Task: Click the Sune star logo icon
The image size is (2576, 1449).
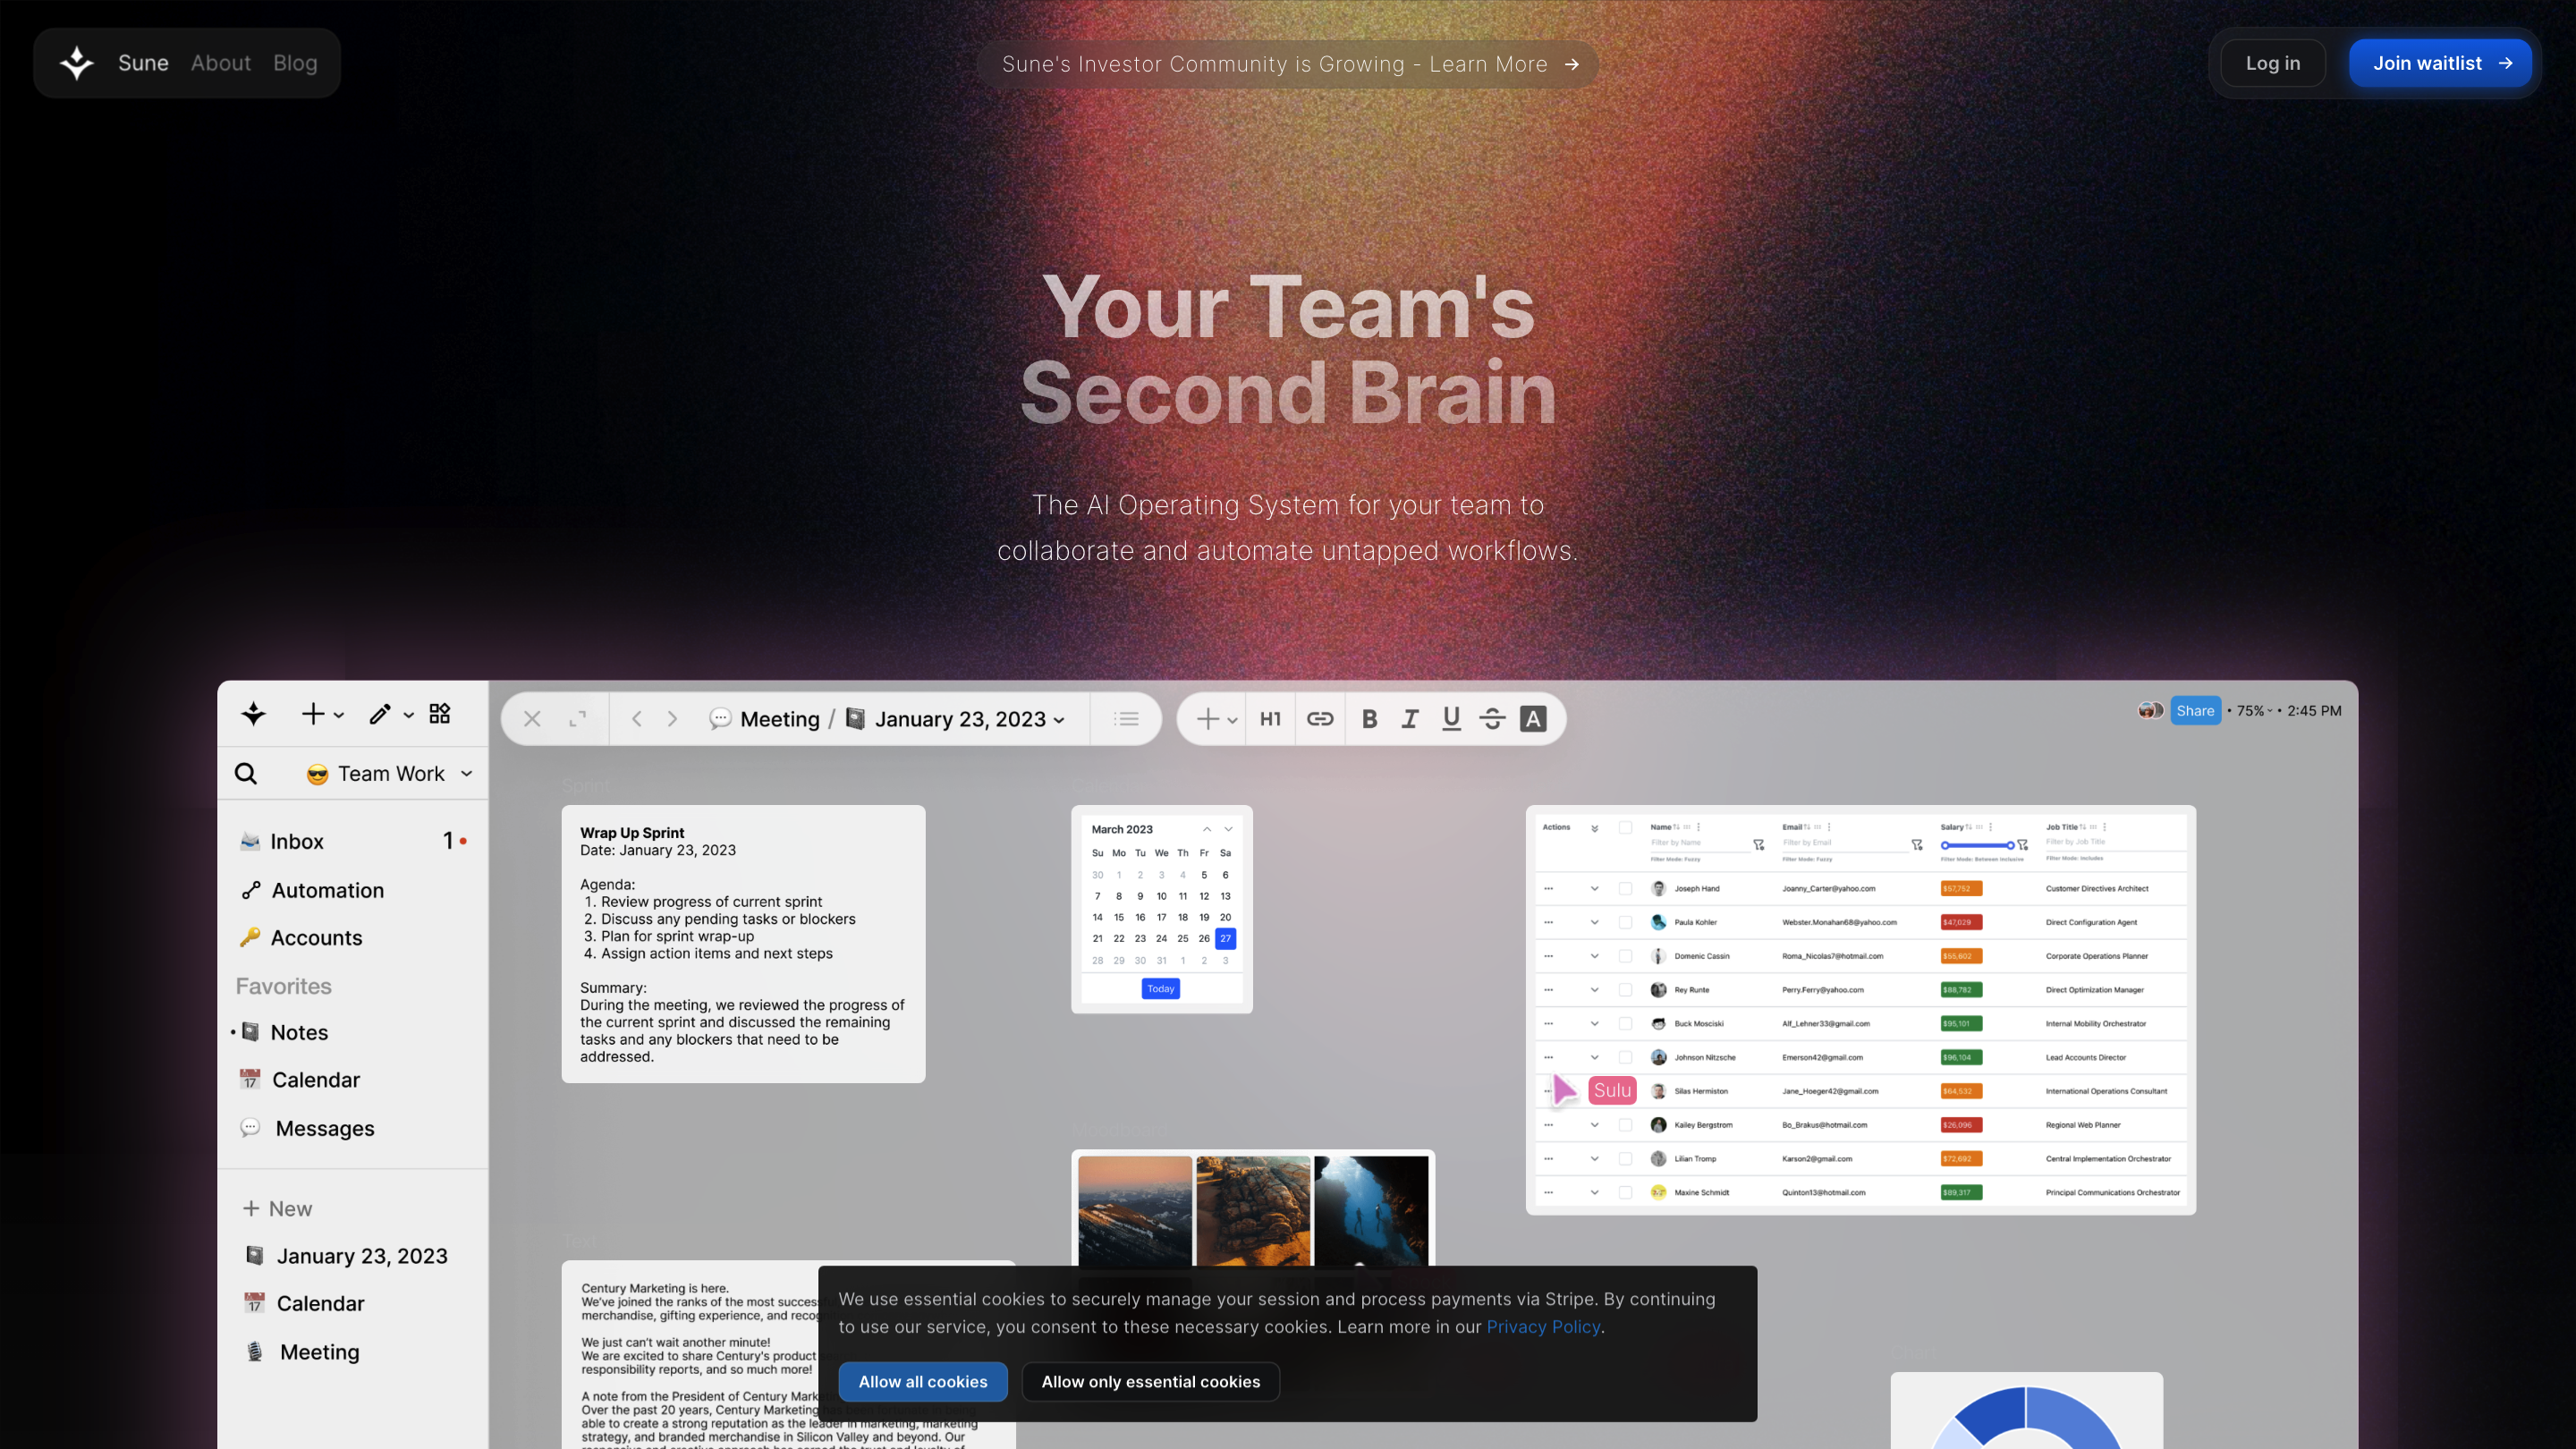Action: click(x=77, y=63)
